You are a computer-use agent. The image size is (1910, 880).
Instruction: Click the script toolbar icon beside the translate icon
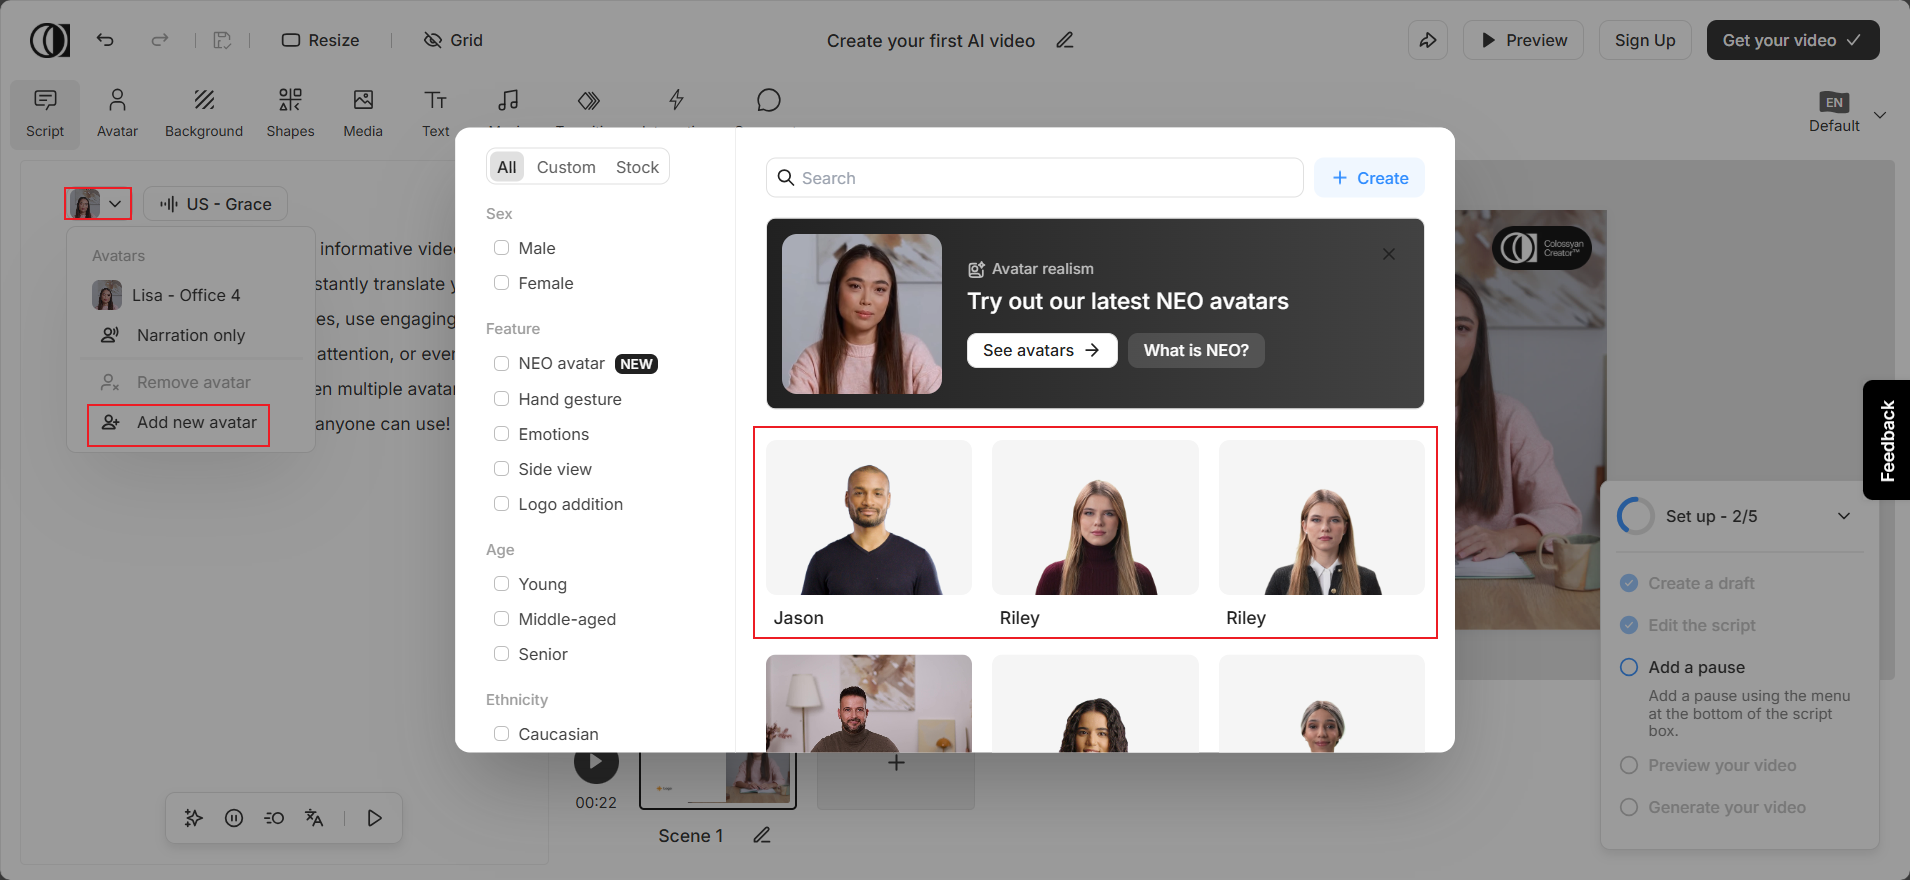tap(274, 818)
